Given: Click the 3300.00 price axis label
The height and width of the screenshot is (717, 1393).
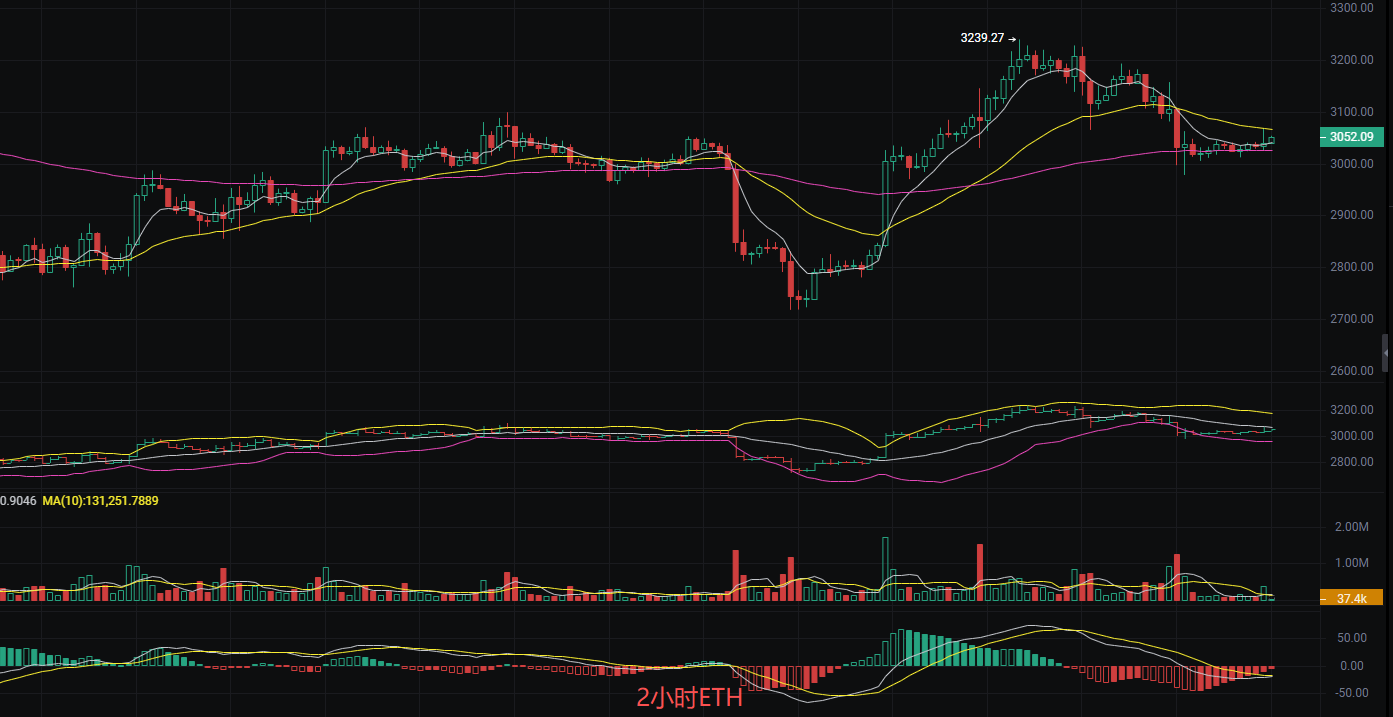Looking at the screenshot, I should [x=1351, y=8].
